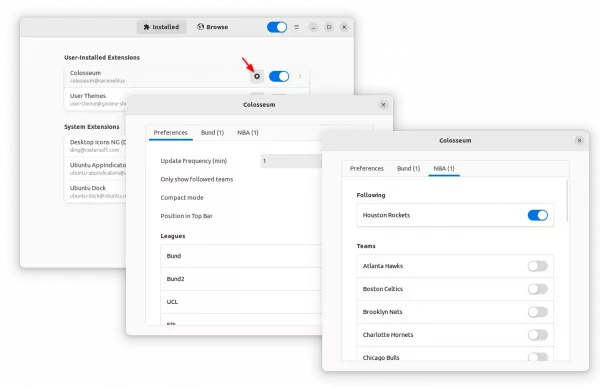This screenshot has width=600, height=387.
Task: Enable following Boston Celtics
Action: [x=538, y=289]
